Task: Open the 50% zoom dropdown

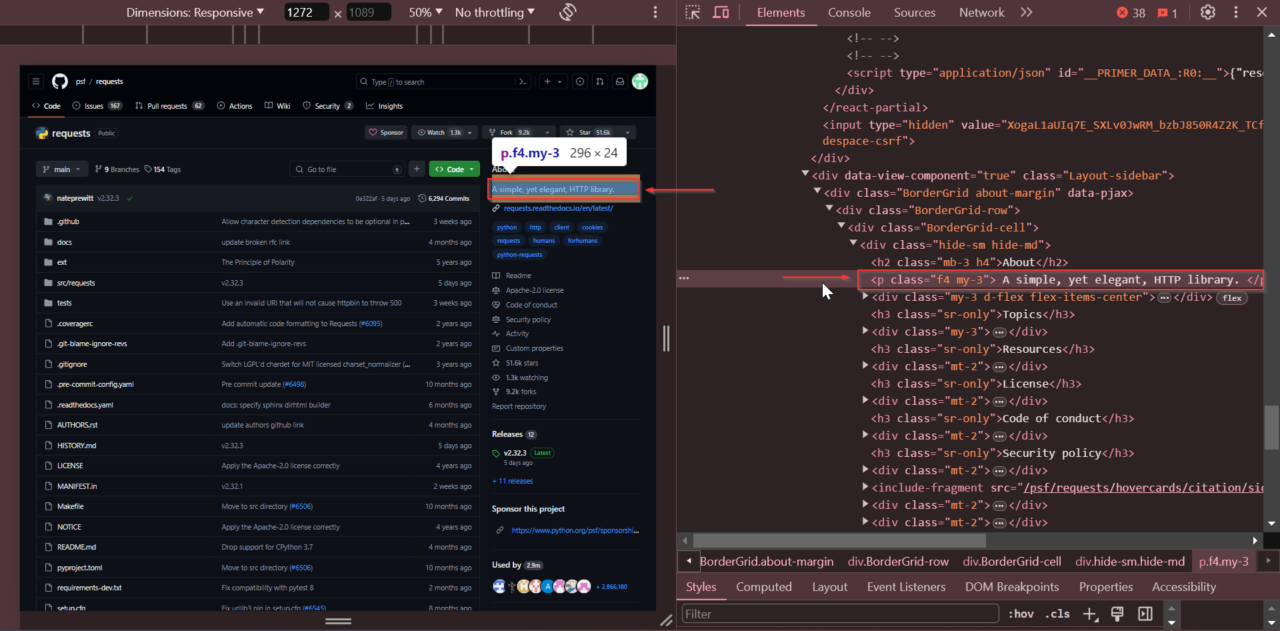Action: click(x=426, y=12)
